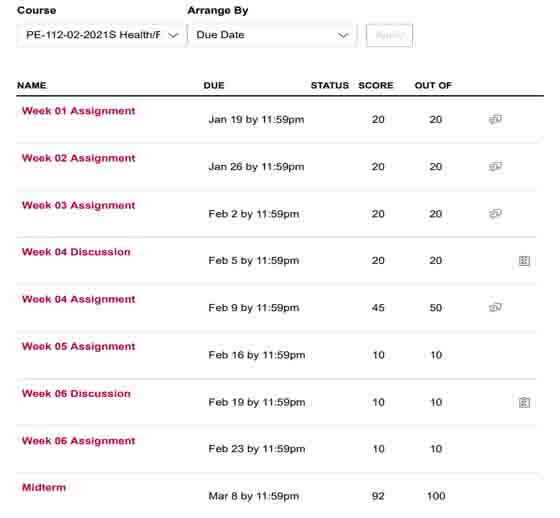Screen dimensions: 560x518
Task: Select the Week 05 Assignment score value
Action: (x=378, y=355)
